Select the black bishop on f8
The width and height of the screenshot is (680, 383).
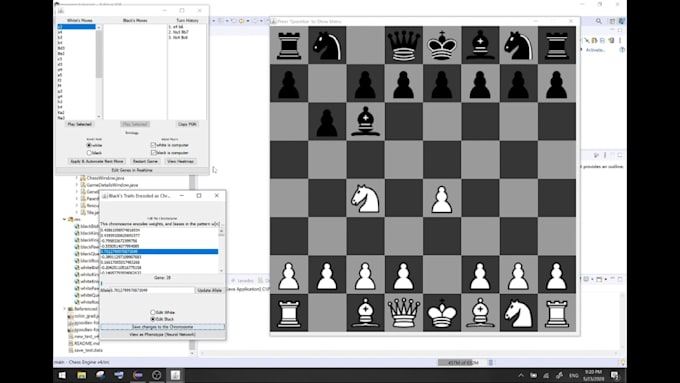click(x=480, y=45)
